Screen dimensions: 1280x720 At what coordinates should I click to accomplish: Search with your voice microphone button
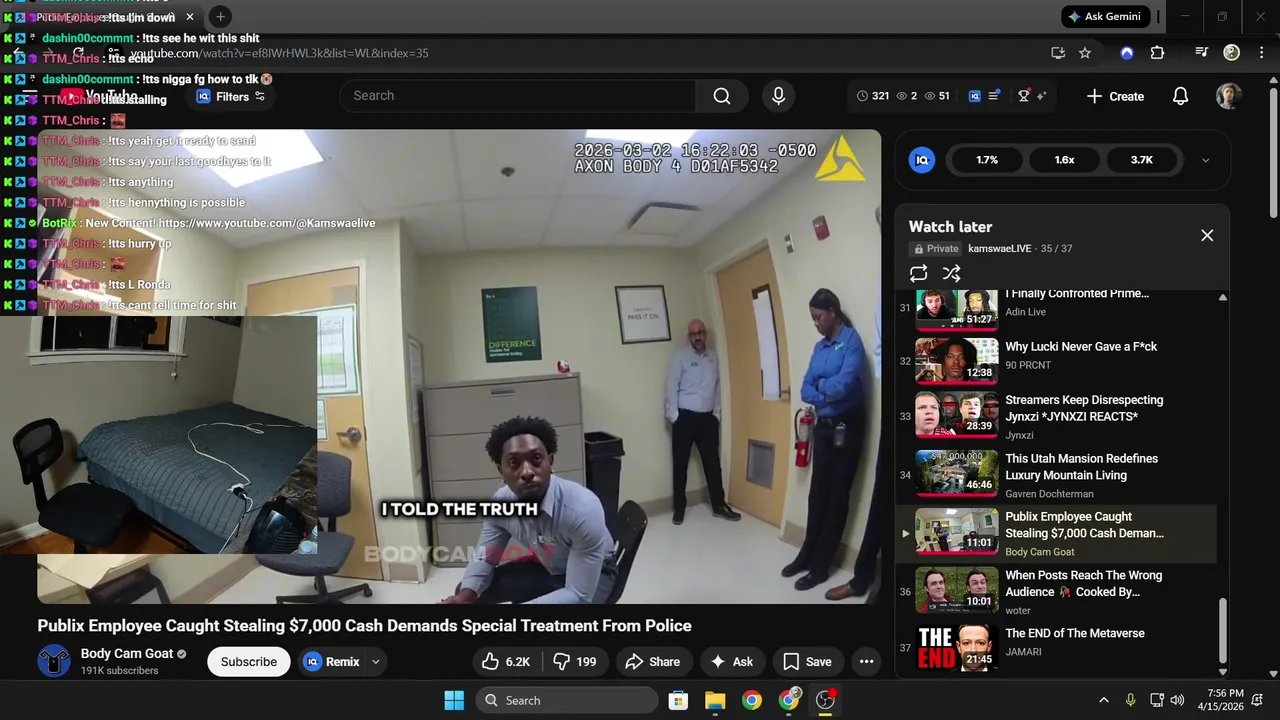(778, 96)
